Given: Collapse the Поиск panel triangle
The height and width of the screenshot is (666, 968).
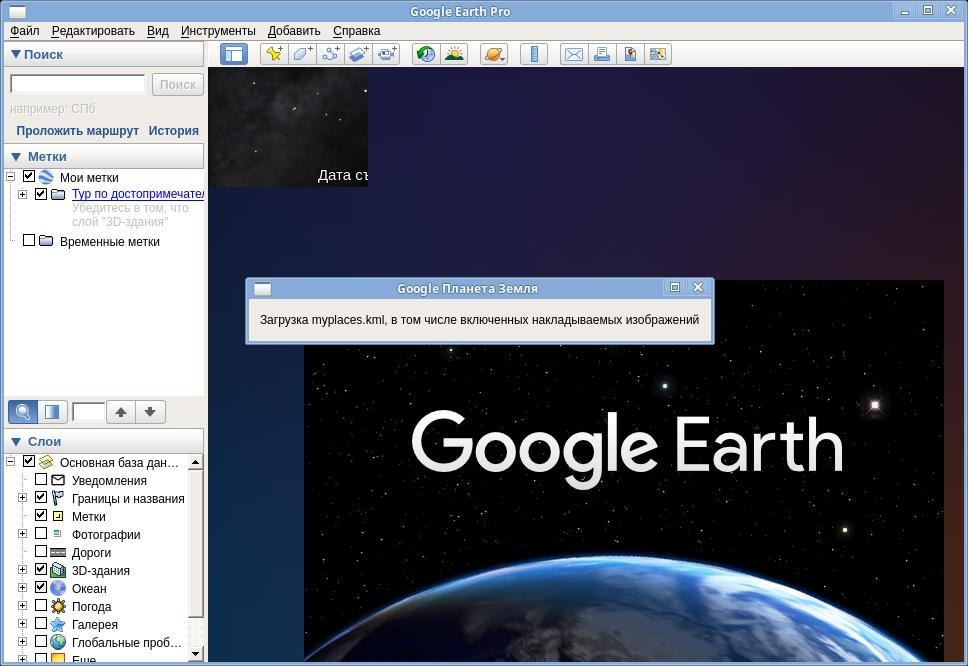Looking at the screenshot, I should point(16,54).
